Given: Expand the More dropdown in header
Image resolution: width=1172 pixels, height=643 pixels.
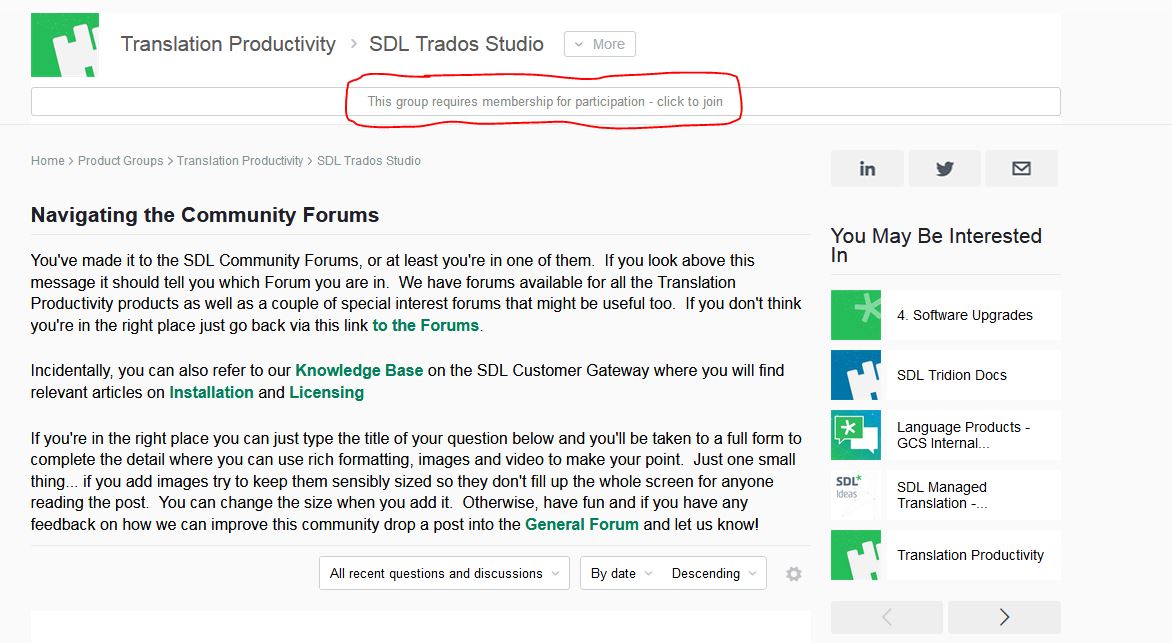Looking at the screenshot, I should [x=599, y=44].
